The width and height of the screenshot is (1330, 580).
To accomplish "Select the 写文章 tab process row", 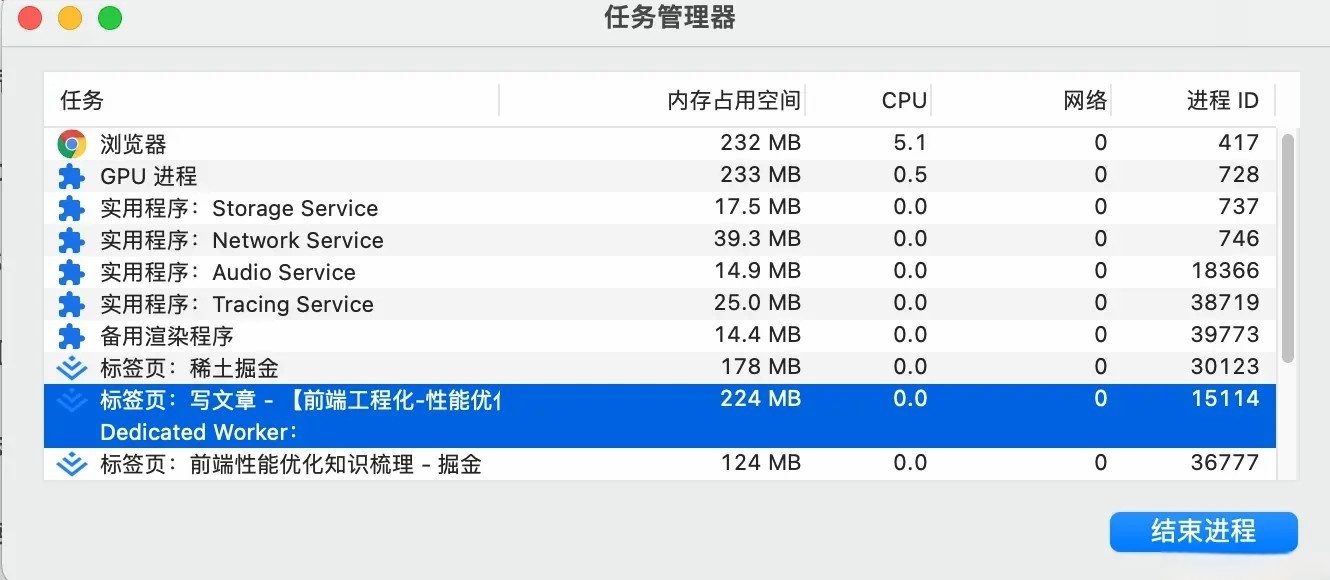I will coord(300,401).
